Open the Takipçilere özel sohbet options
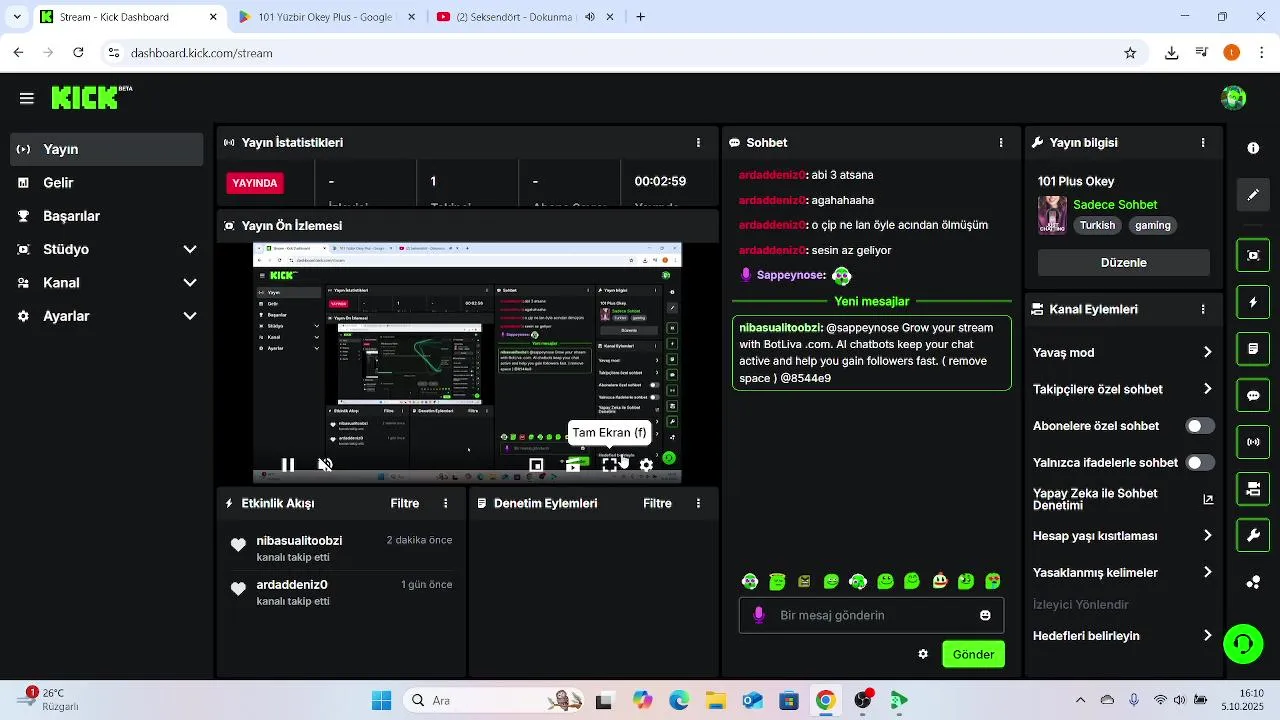The image size is (1280, 720). click(x=1123, y=389)
